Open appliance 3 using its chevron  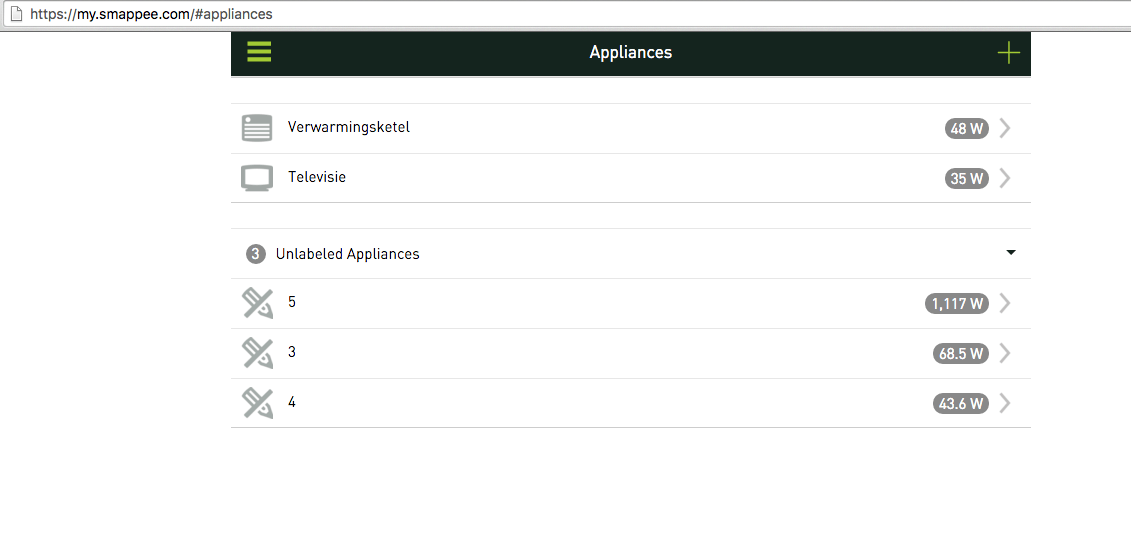click(x=1005, y=353)
